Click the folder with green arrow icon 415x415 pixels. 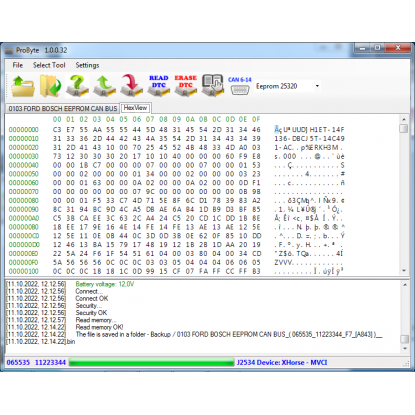[x=50, y=86]
